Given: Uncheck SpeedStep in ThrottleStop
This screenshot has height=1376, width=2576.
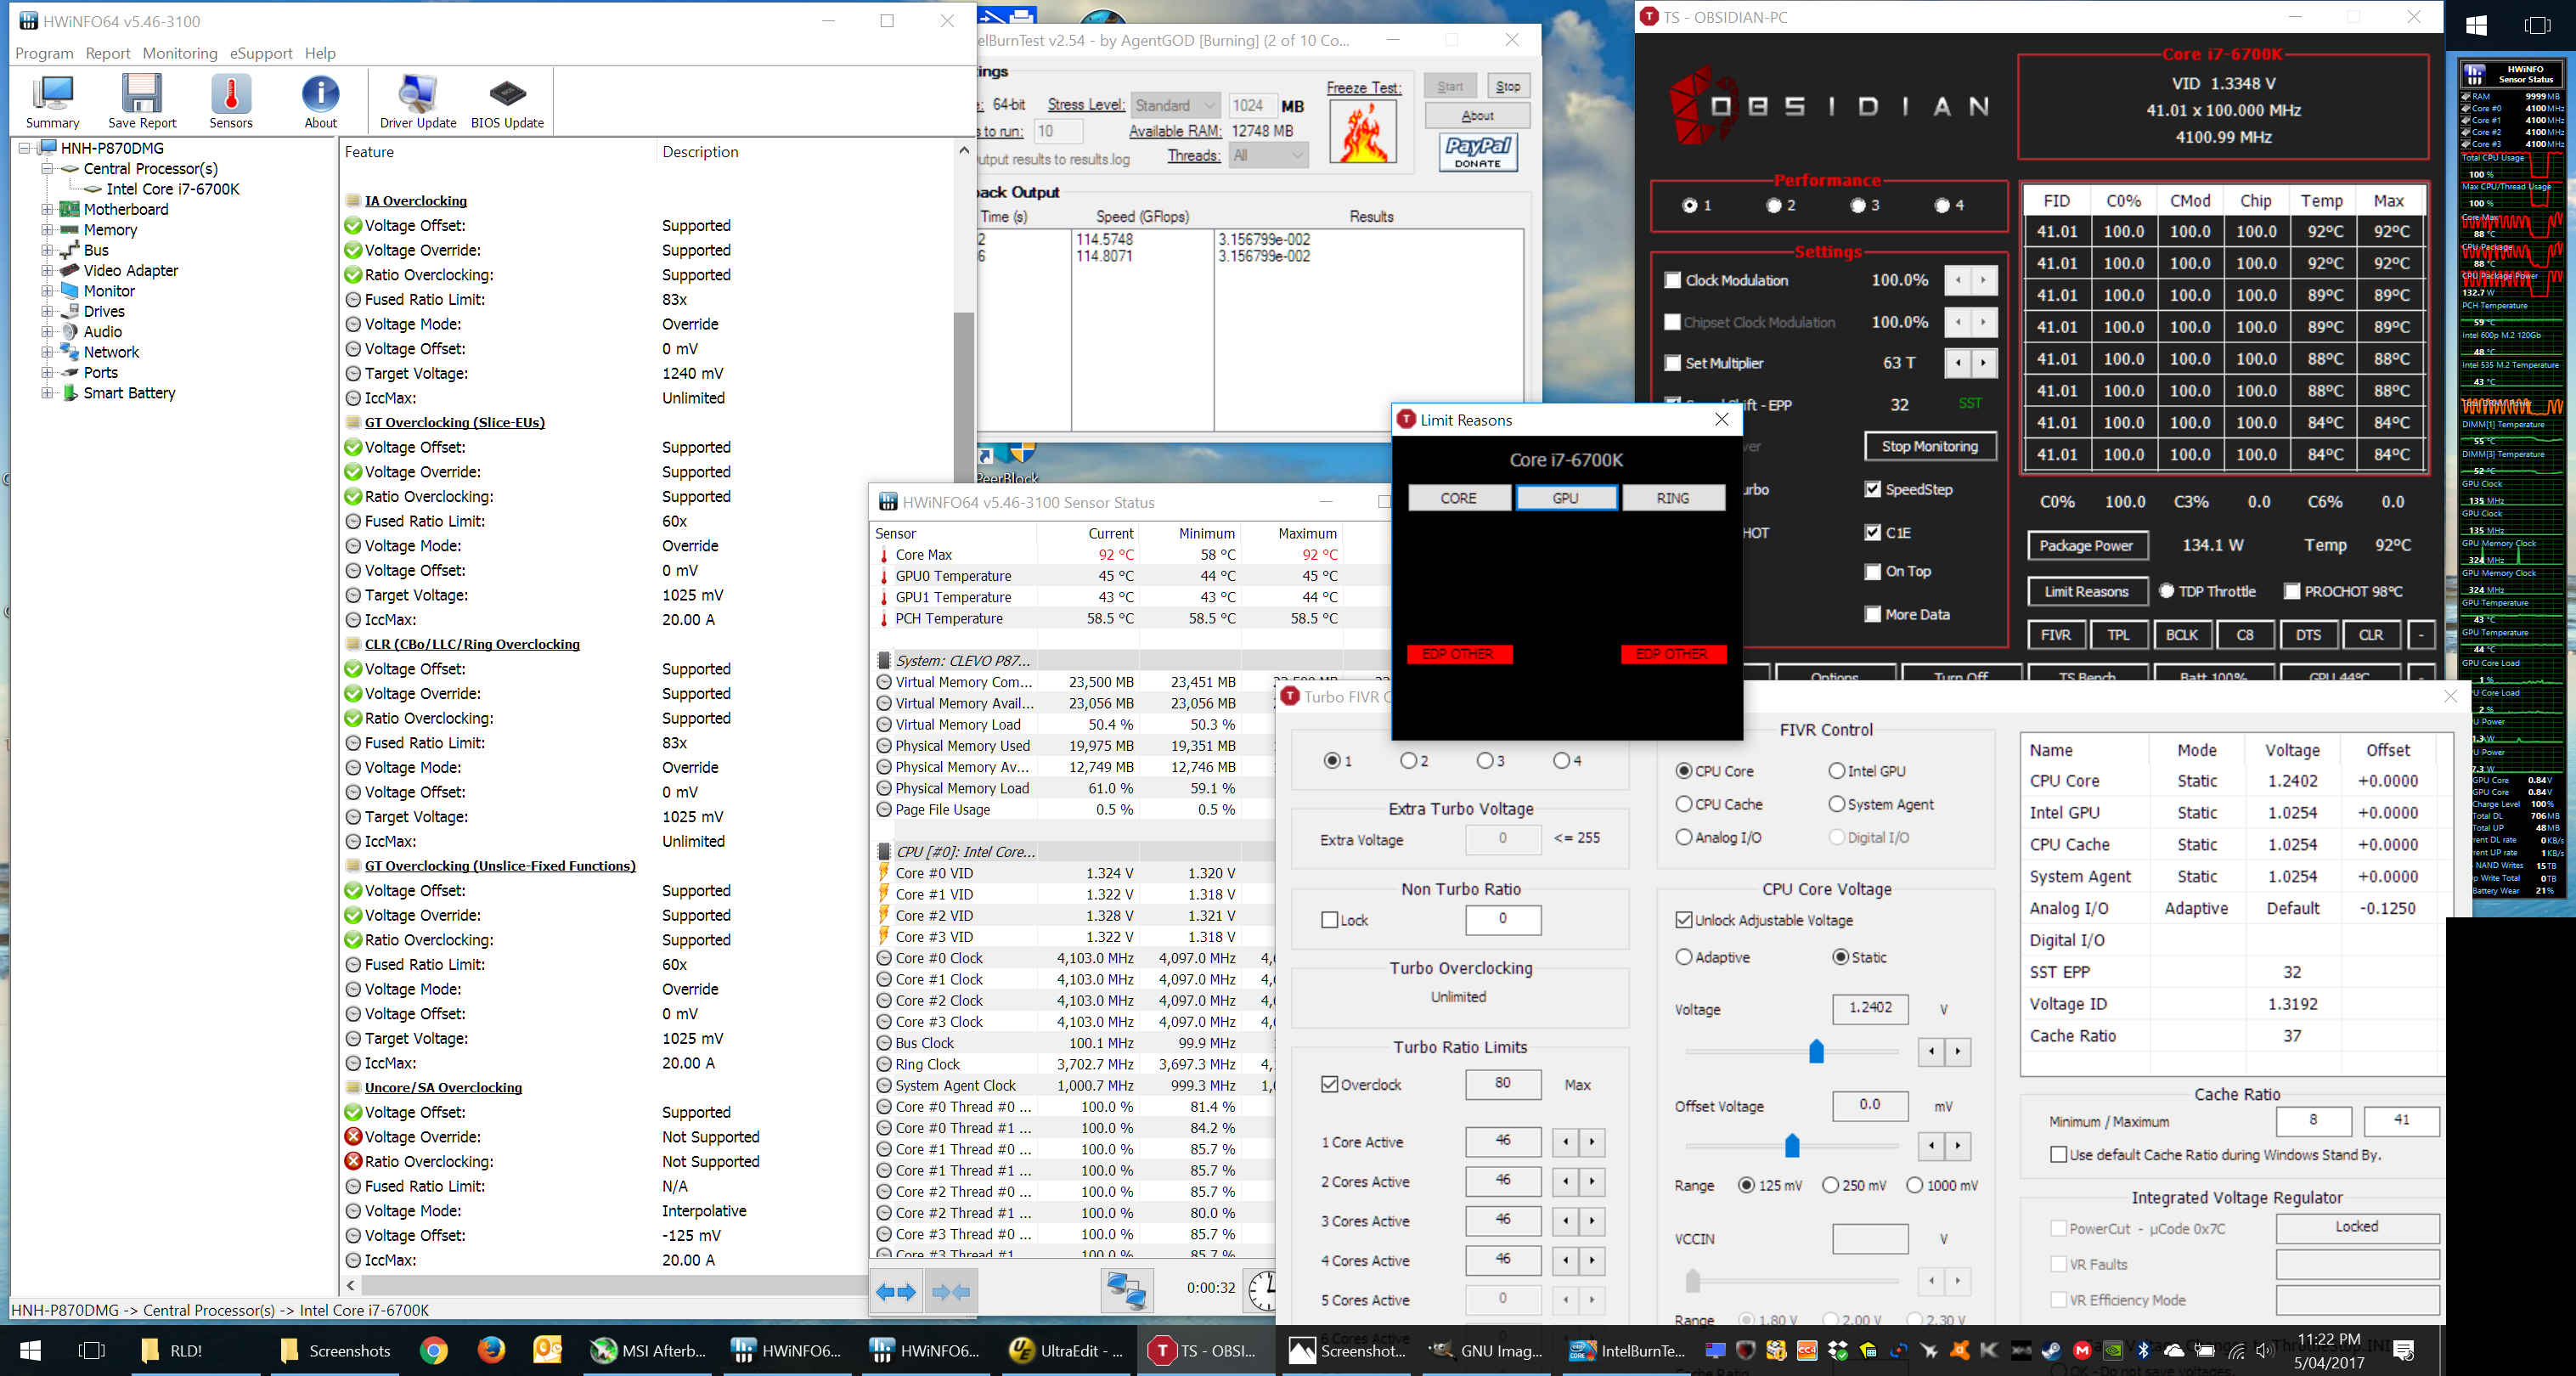Looking at the screenshot, I should coord(1872,489).
